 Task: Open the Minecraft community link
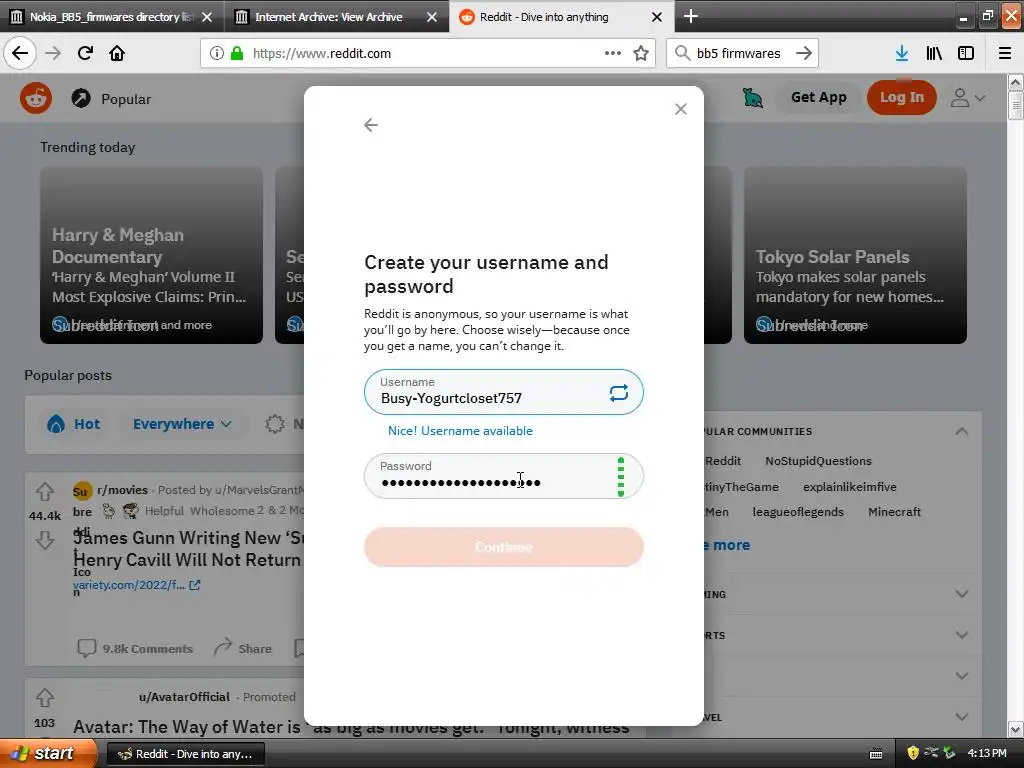tap(894, 512)
